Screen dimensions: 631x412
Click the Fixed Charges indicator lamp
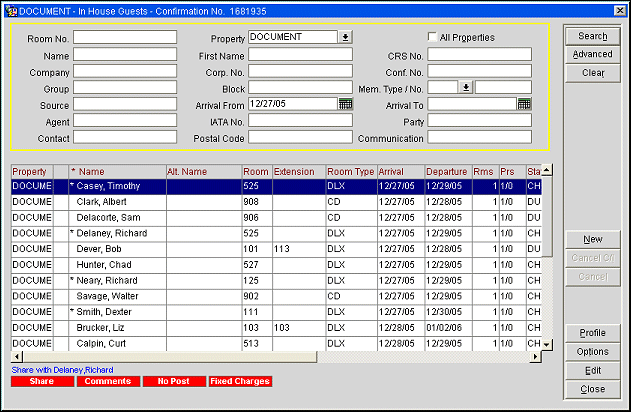tap(239, 381)
